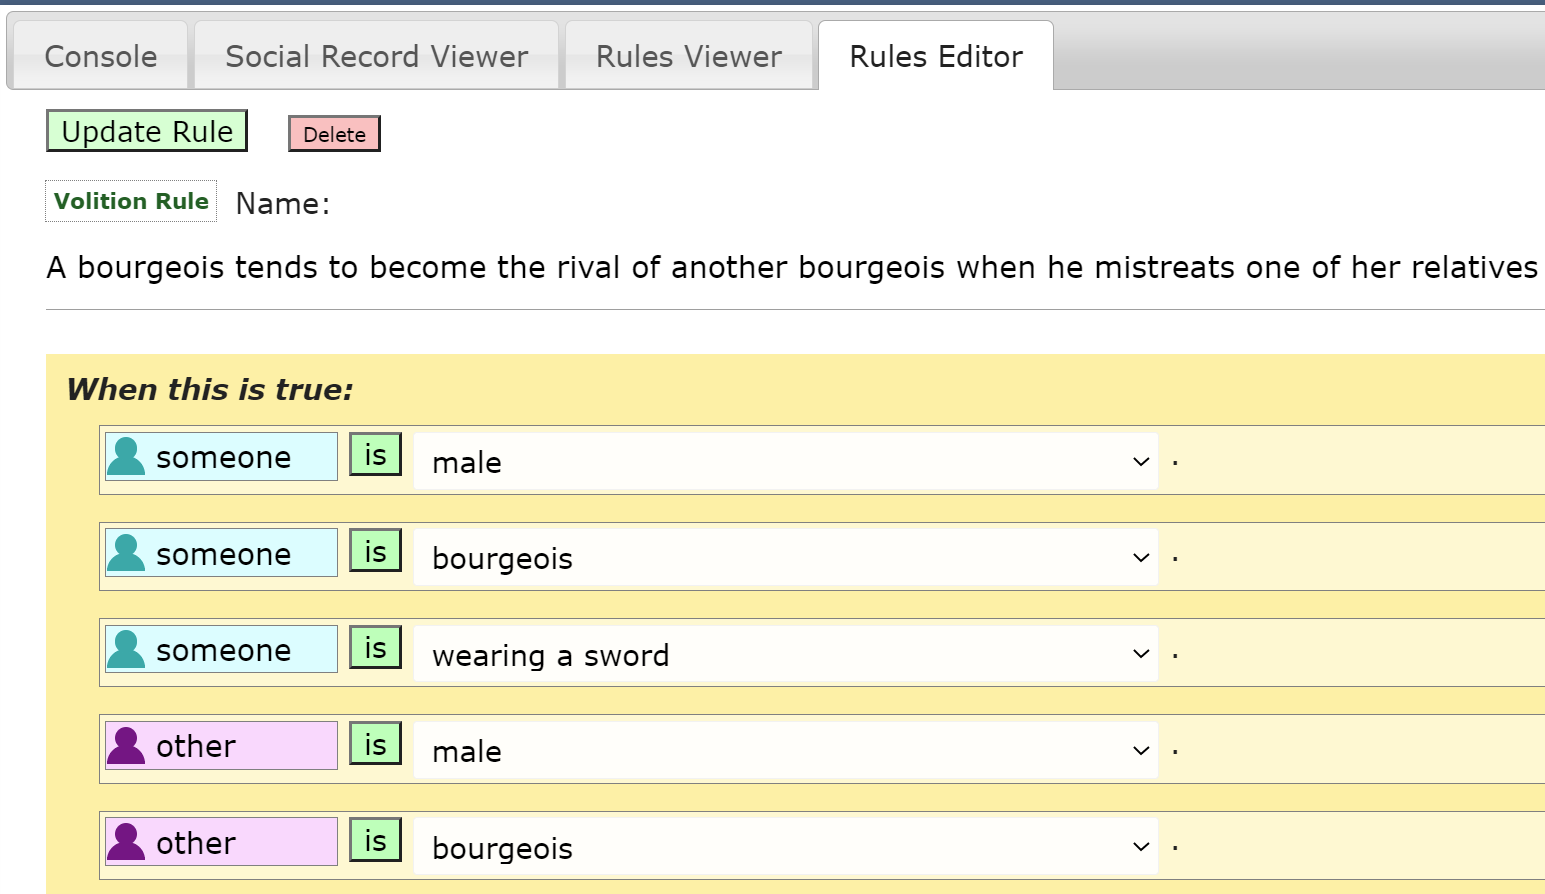The height and width of the screenshot is (894, 1545).
Task: Toggle the 'is' operator in the first male condition
Action: pos(375,455)
